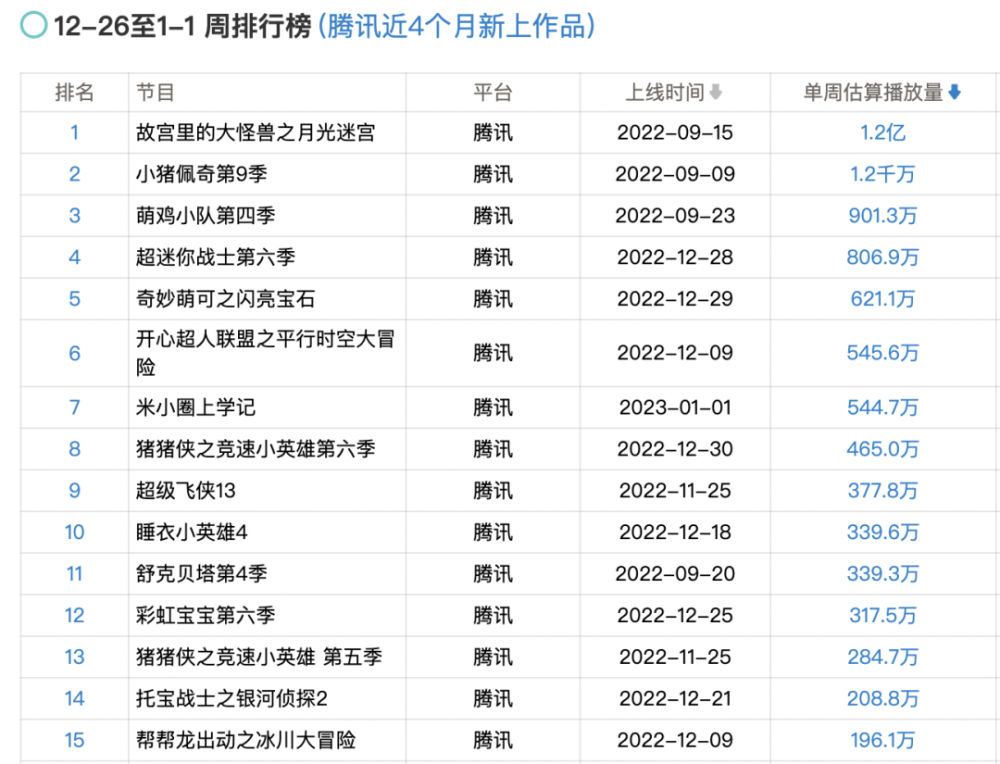Select 托宝战士之银河侦探2 program
This screenshot has height=764, width=1000.
(232, 698)
